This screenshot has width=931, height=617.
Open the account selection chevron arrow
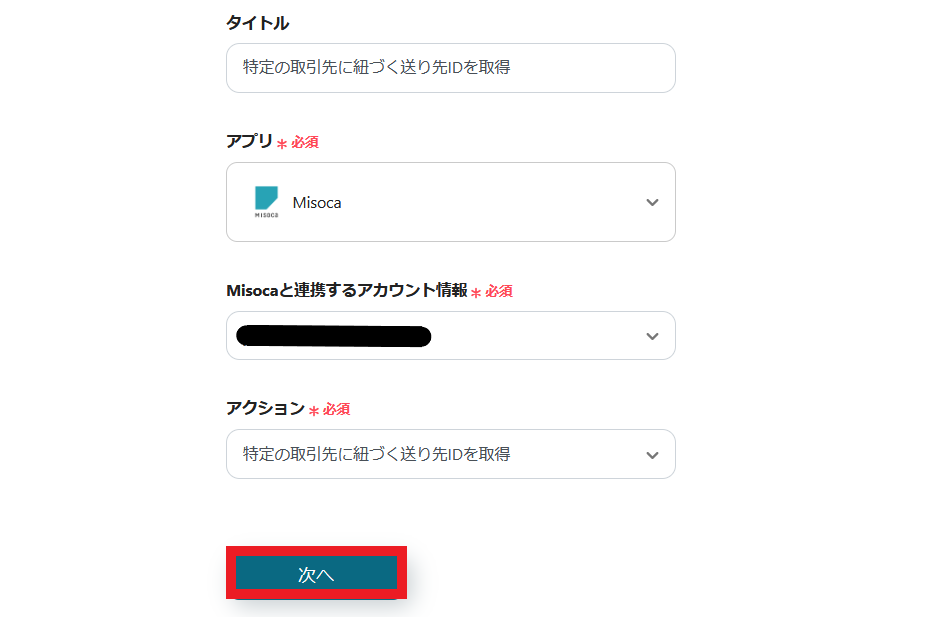tap(652, 336)
